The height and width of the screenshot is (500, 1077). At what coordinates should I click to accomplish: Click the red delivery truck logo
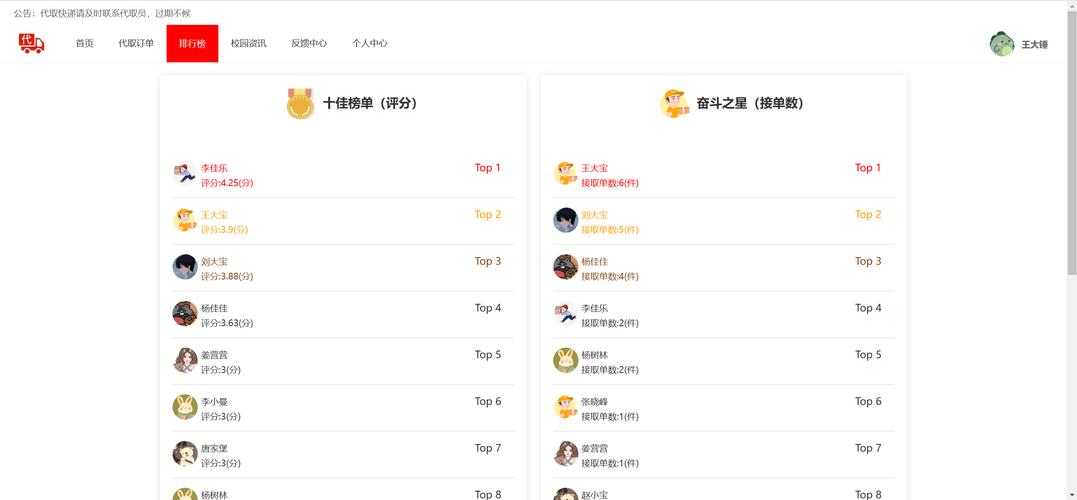[31, 43]
